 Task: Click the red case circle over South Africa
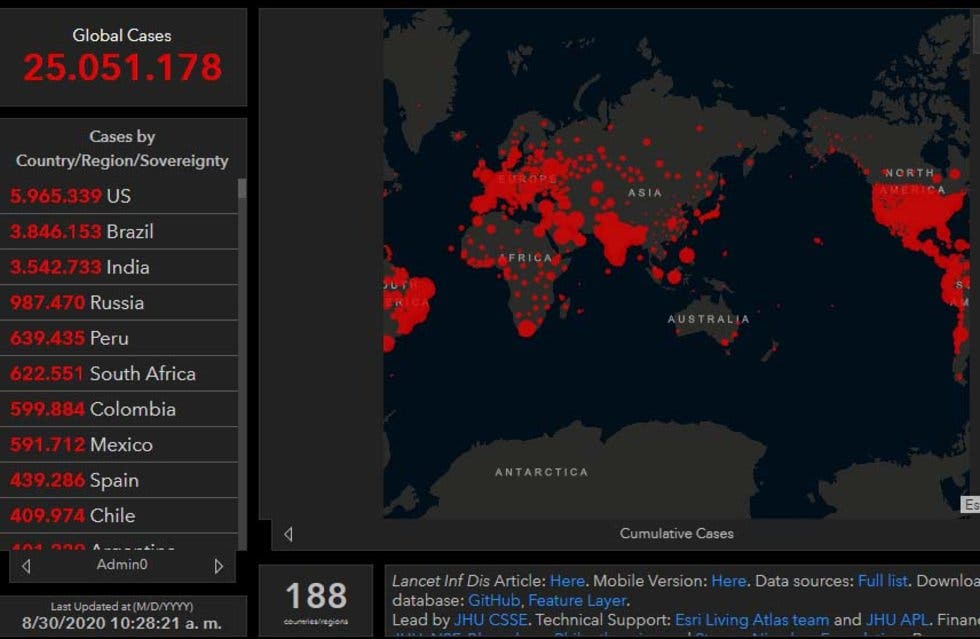pos(527,327)
